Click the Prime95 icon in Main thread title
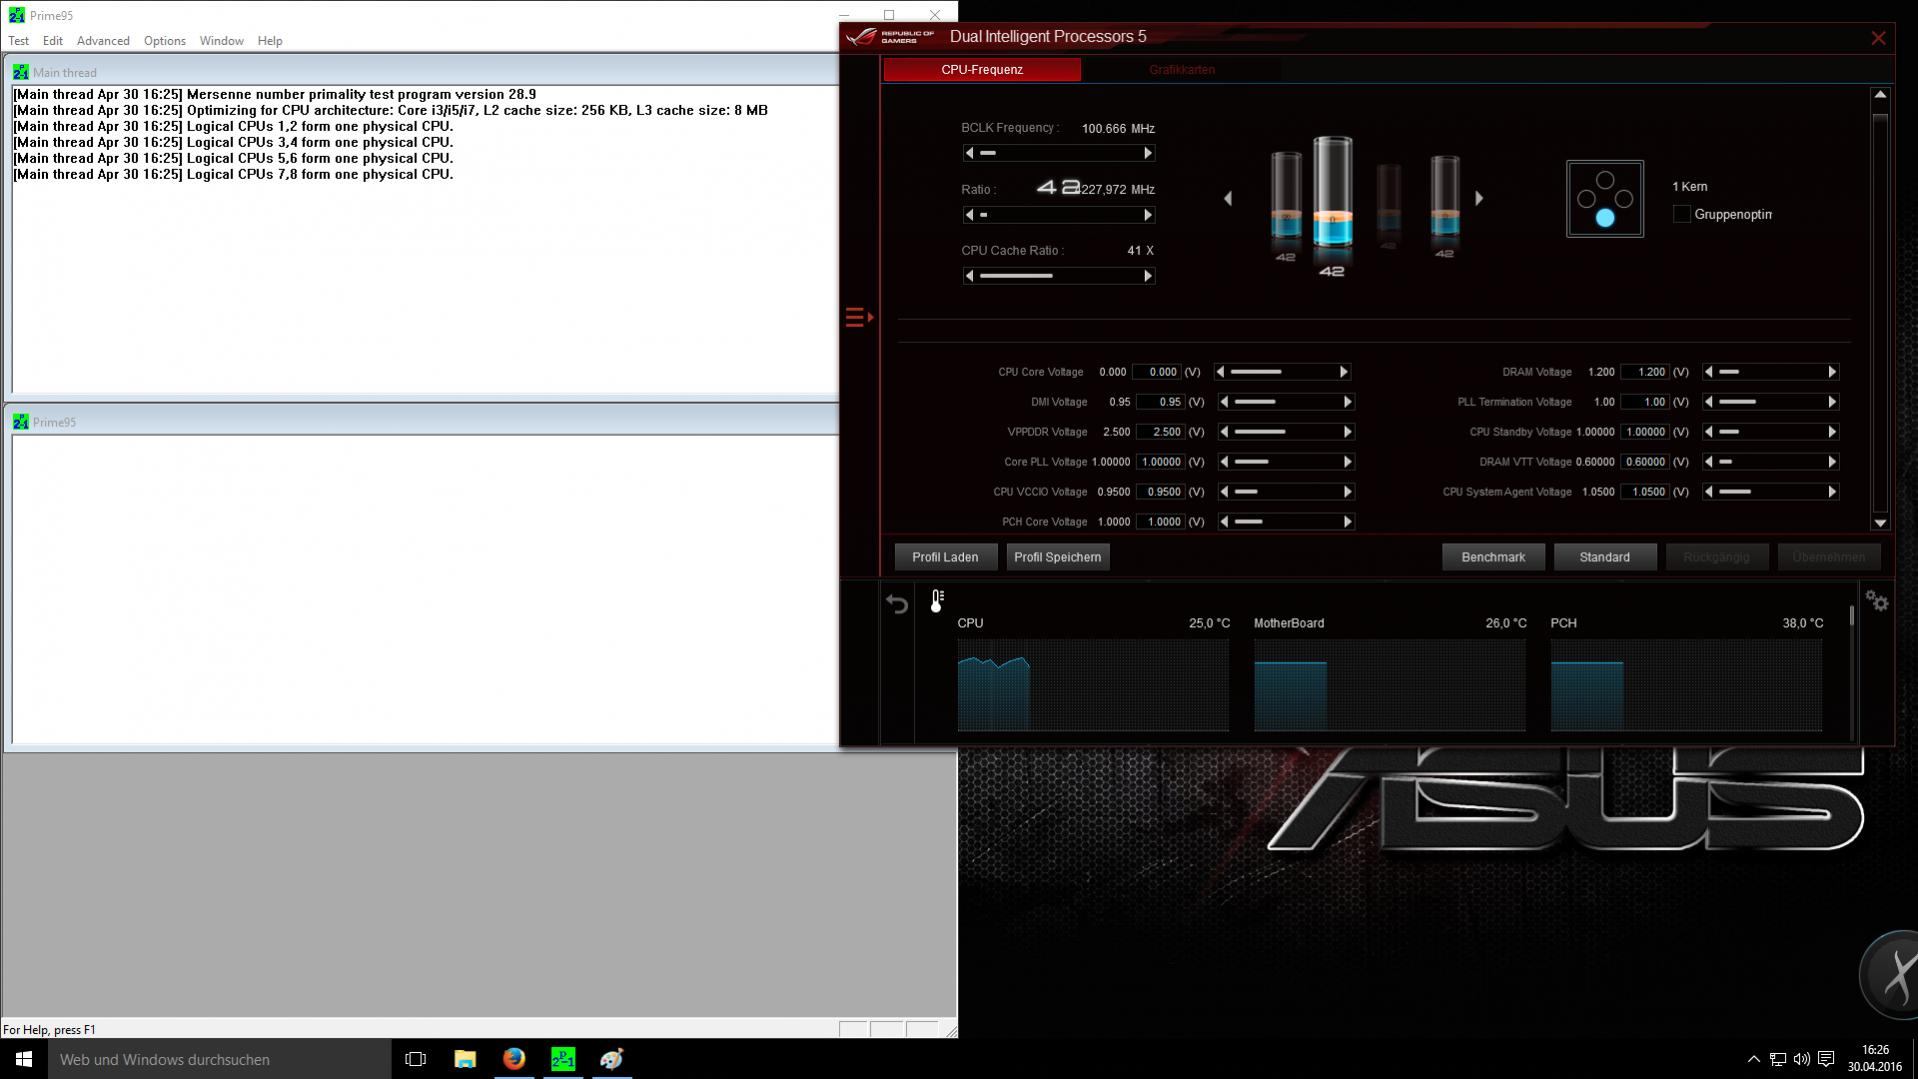Screen dimensions: 1918x1079 pos(20,72)
